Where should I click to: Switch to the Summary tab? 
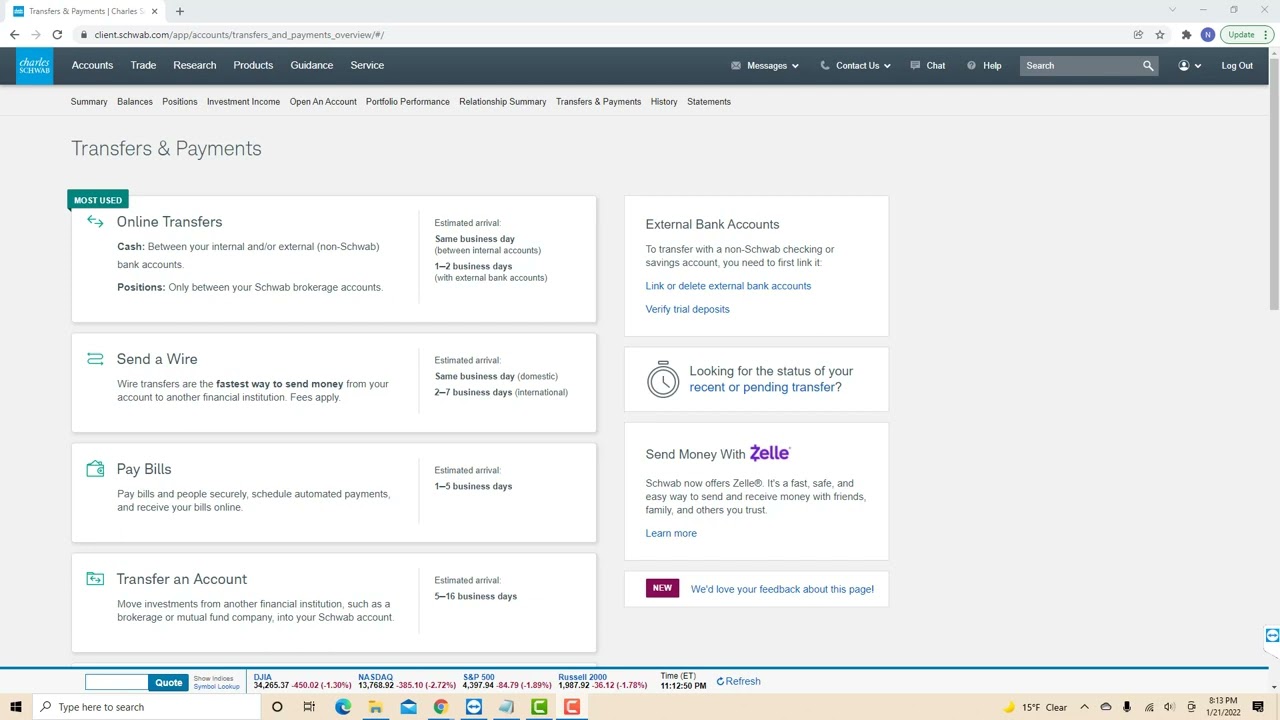[x=89, y=101]
